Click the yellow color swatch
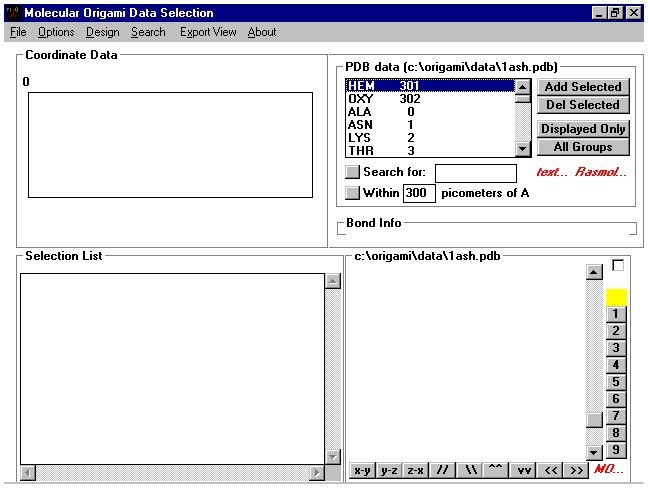The image size is (648, 488). [x=616, y=297]
